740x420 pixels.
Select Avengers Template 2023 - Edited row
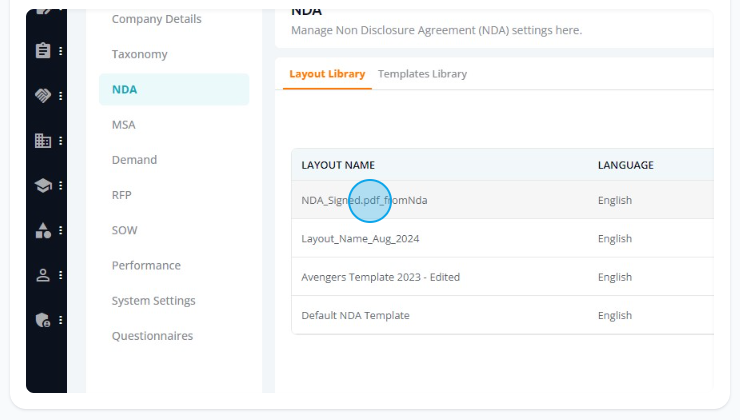pos(503,277)
